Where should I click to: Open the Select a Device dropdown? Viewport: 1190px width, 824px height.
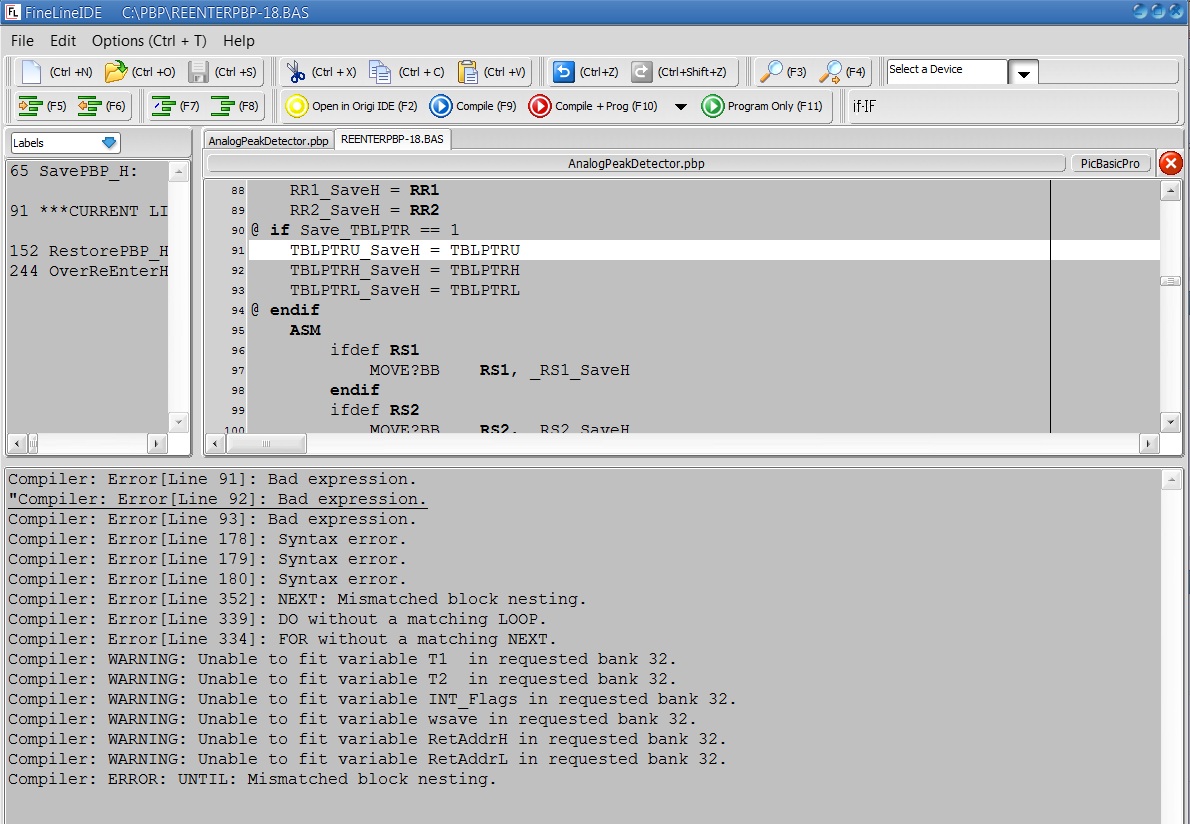coord(1023,73)
